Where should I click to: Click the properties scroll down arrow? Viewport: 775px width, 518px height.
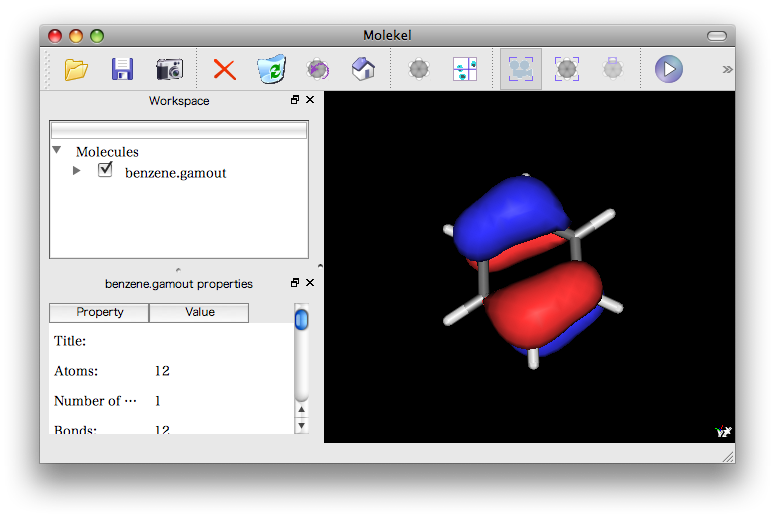(301, 425)
